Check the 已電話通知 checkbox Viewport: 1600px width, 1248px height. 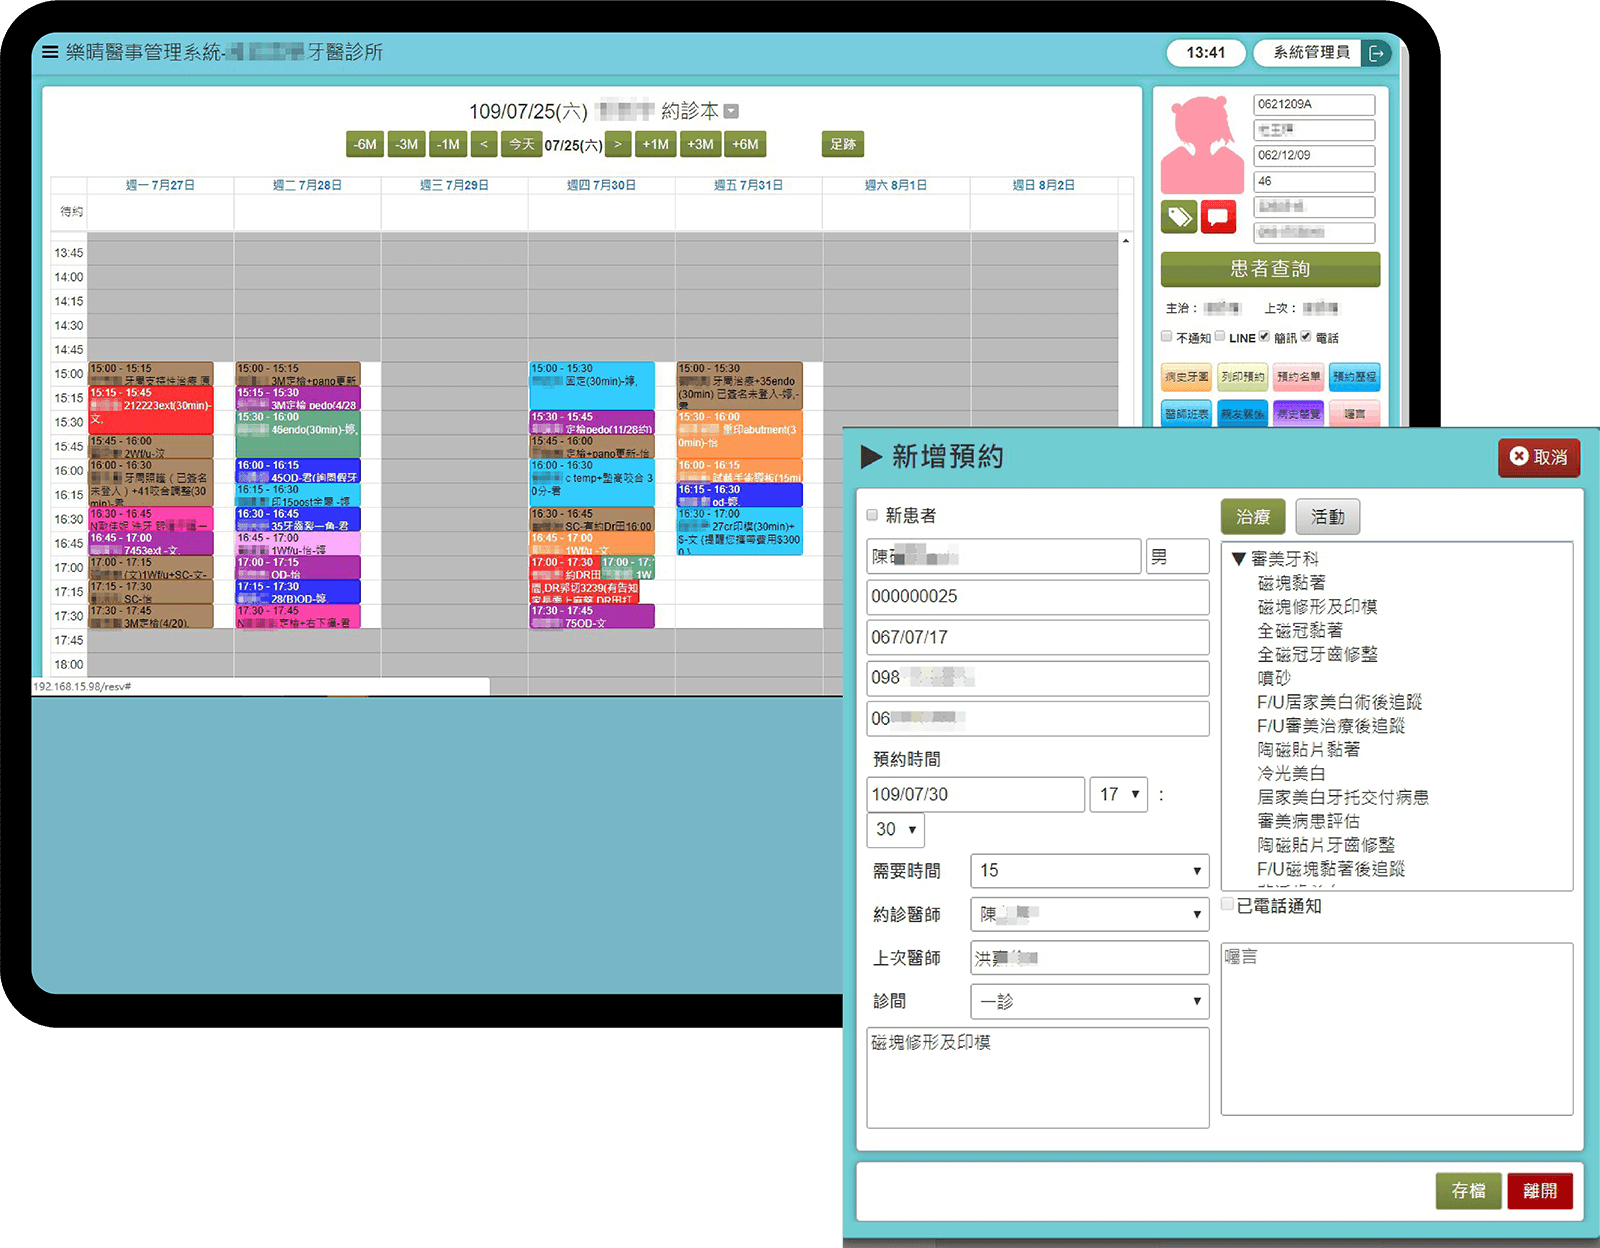point(1228,905)
